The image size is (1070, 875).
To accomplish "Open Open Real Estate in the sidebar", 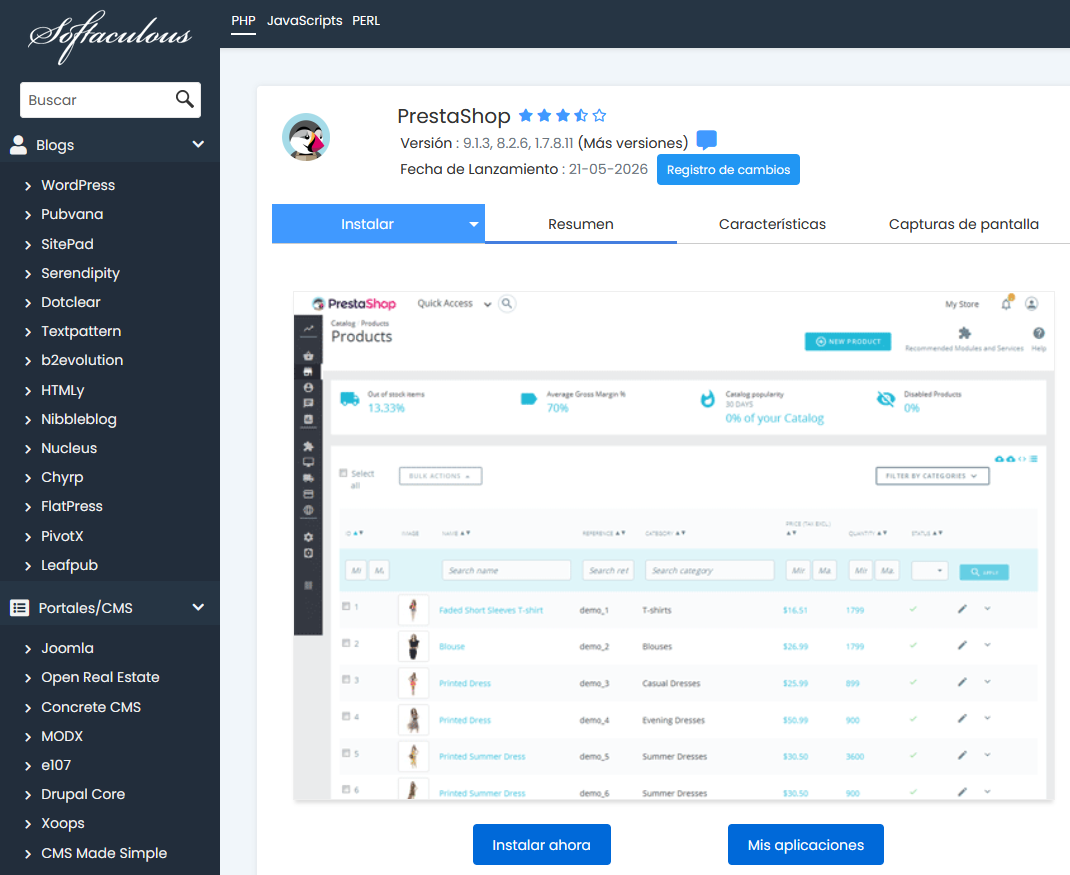I will (x=100, y=677).
